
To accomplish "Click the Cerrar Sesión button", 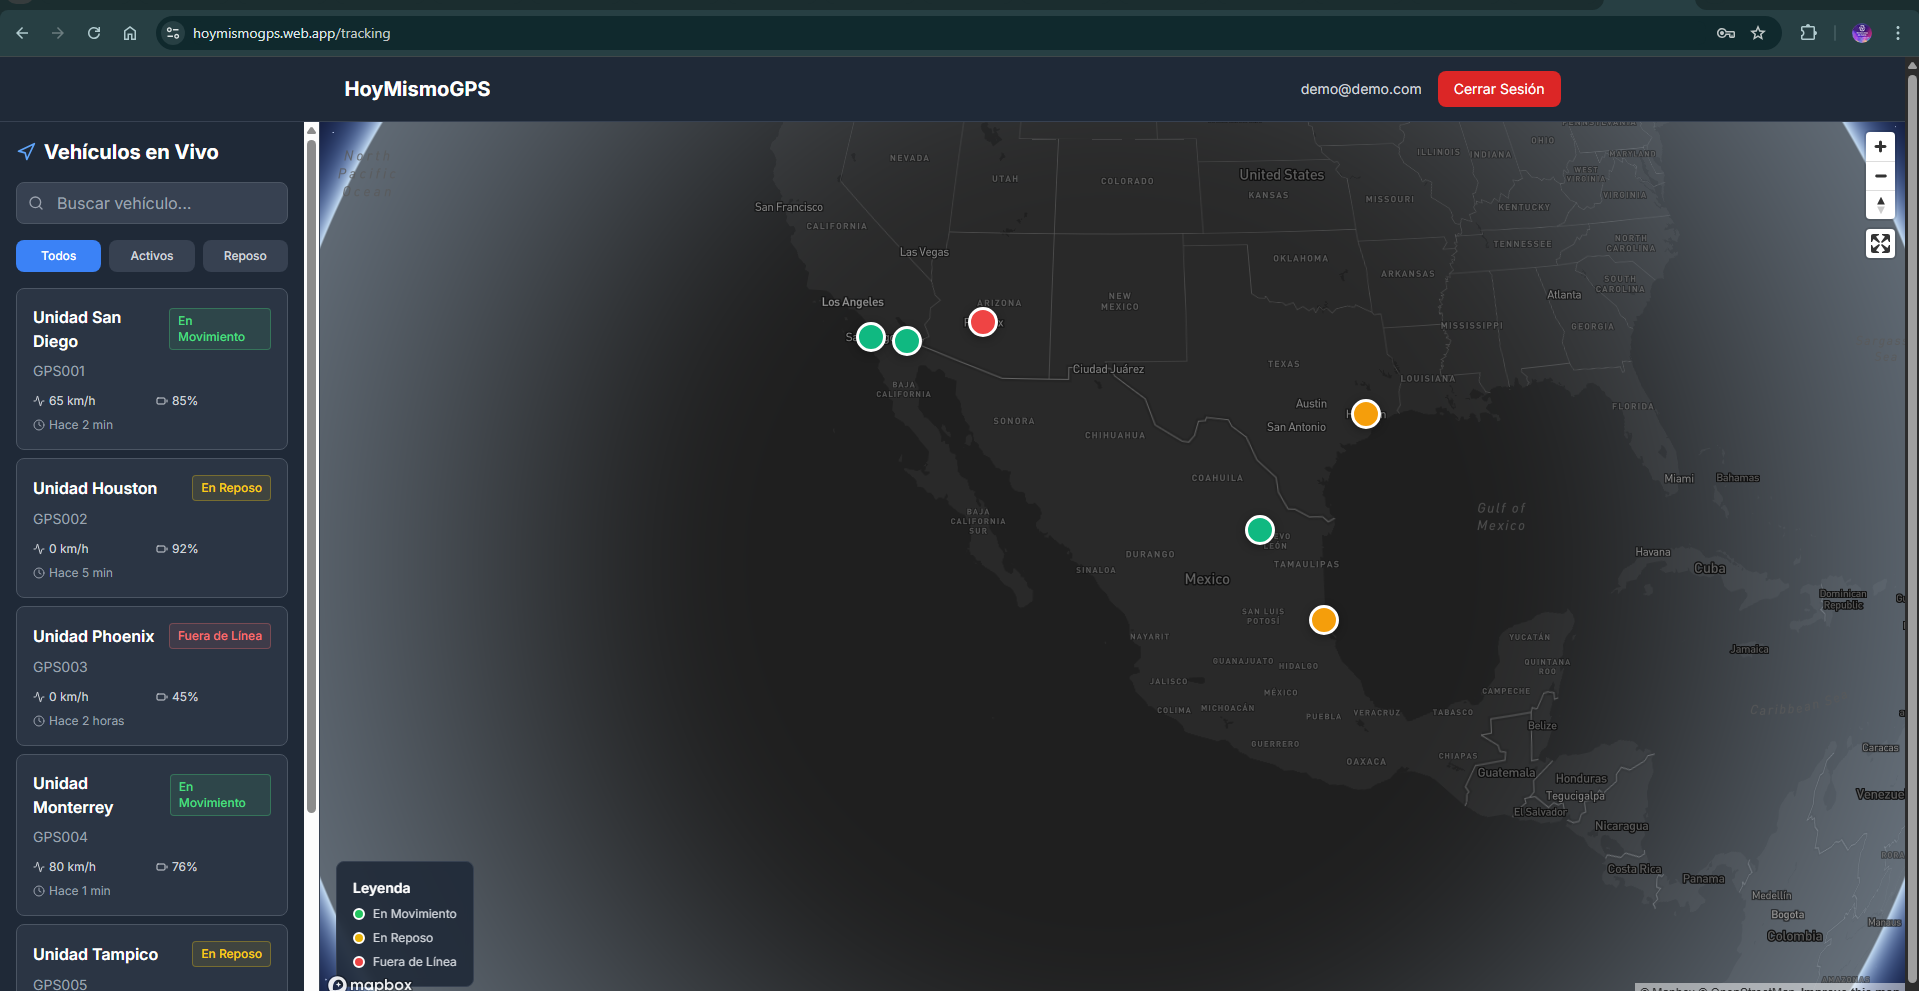I will point(1498,89).
